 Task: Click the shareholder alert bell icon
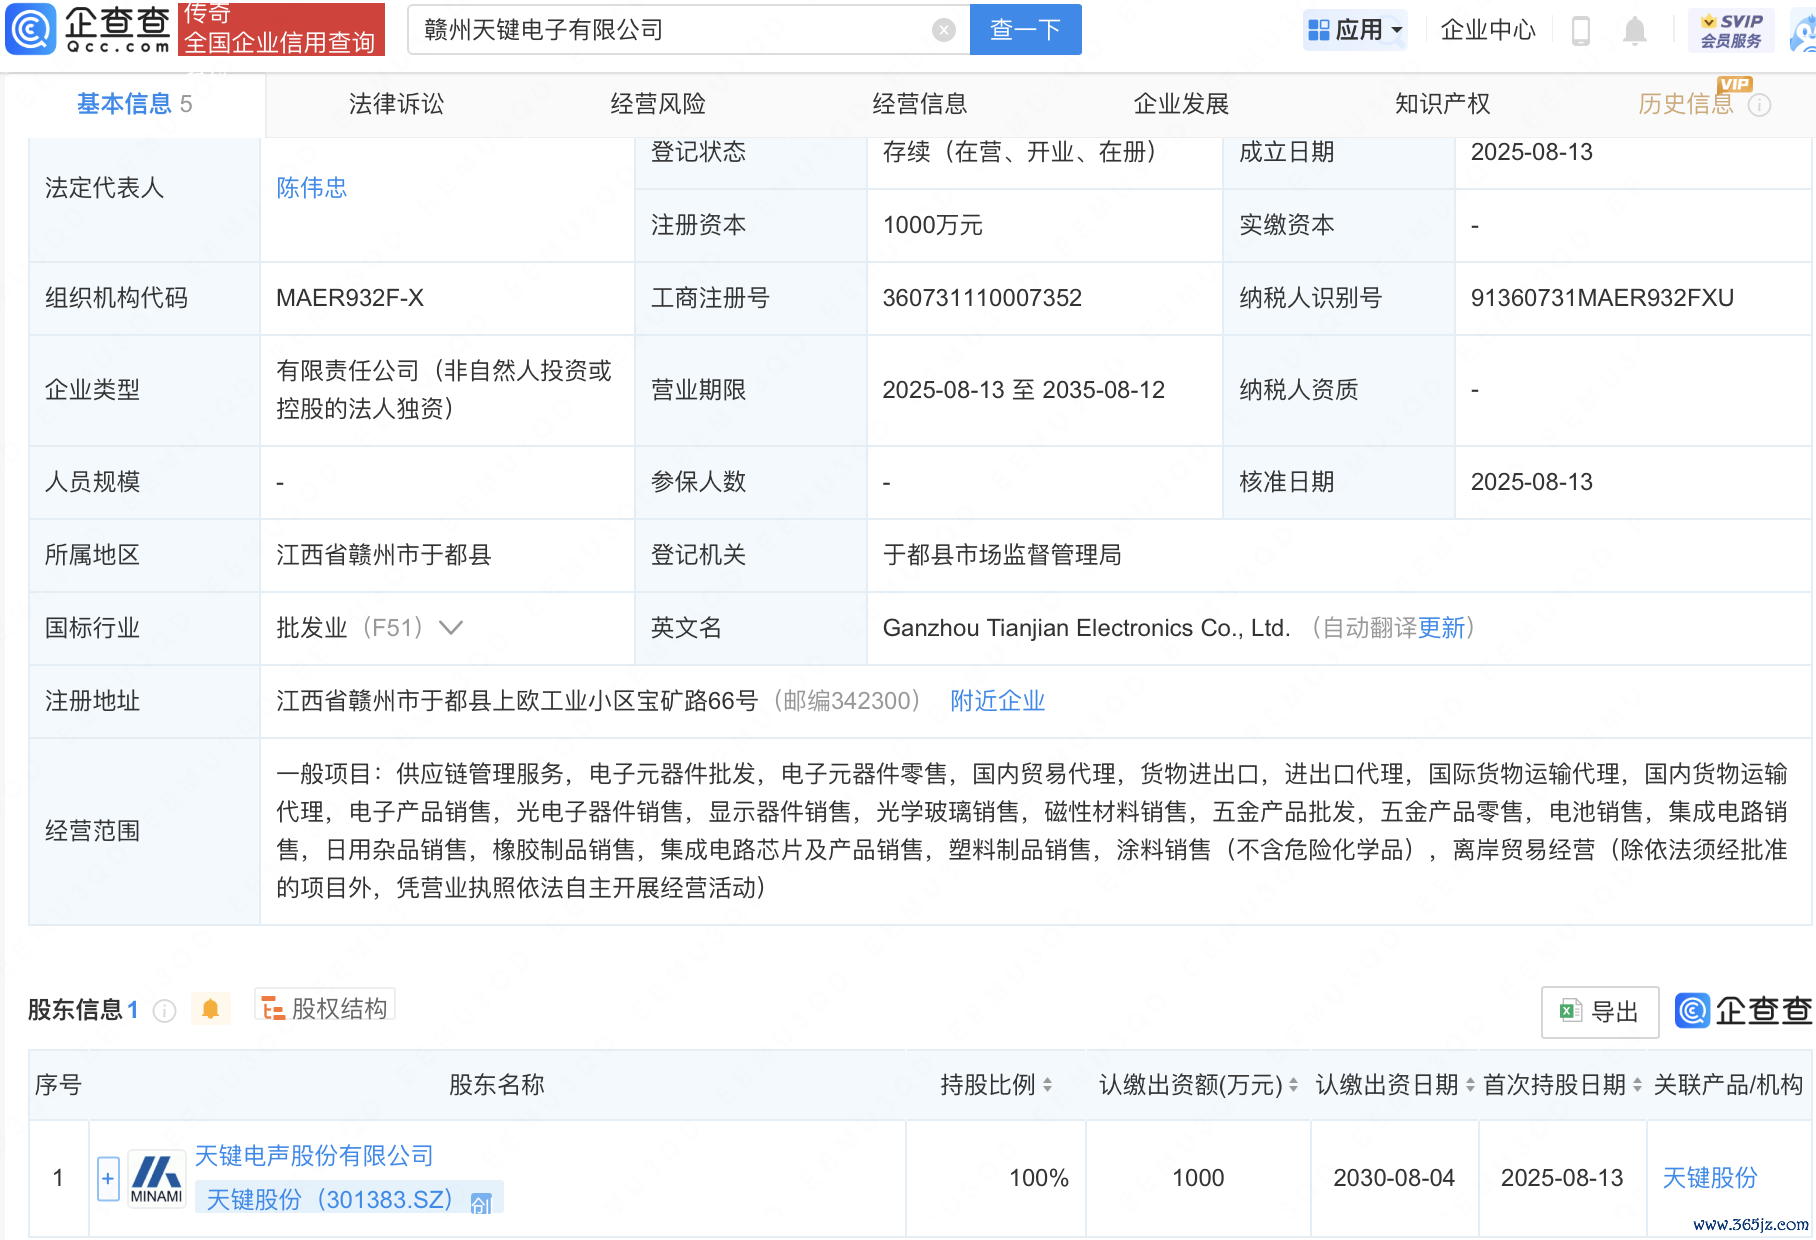(210, 1009)
